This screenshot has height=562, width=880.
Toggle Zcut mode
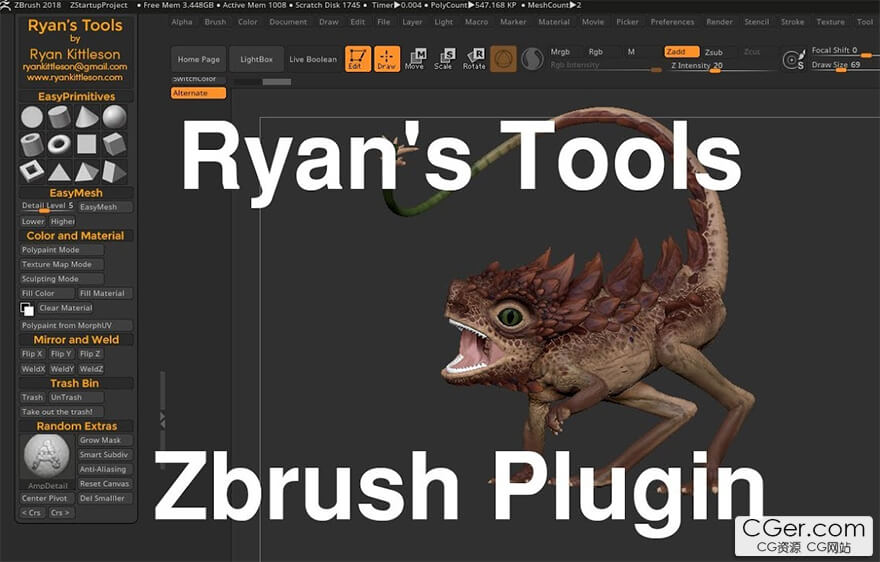[x=752, y=52]
